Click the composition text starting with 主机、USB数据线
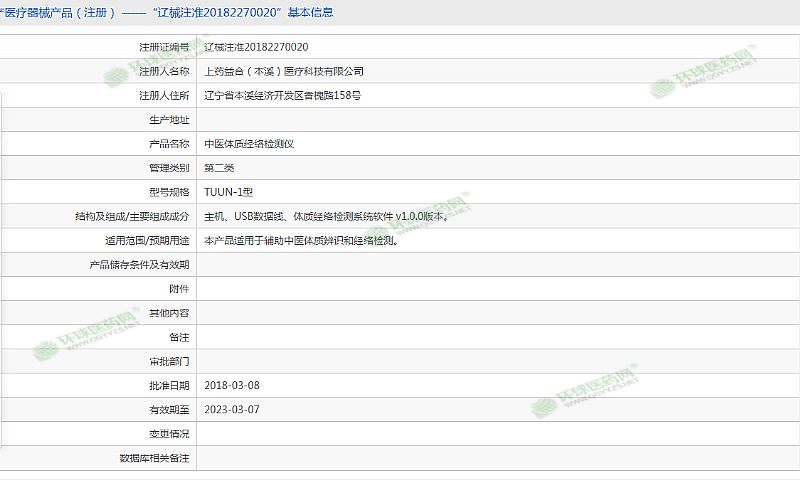 (x=318, y=216)
